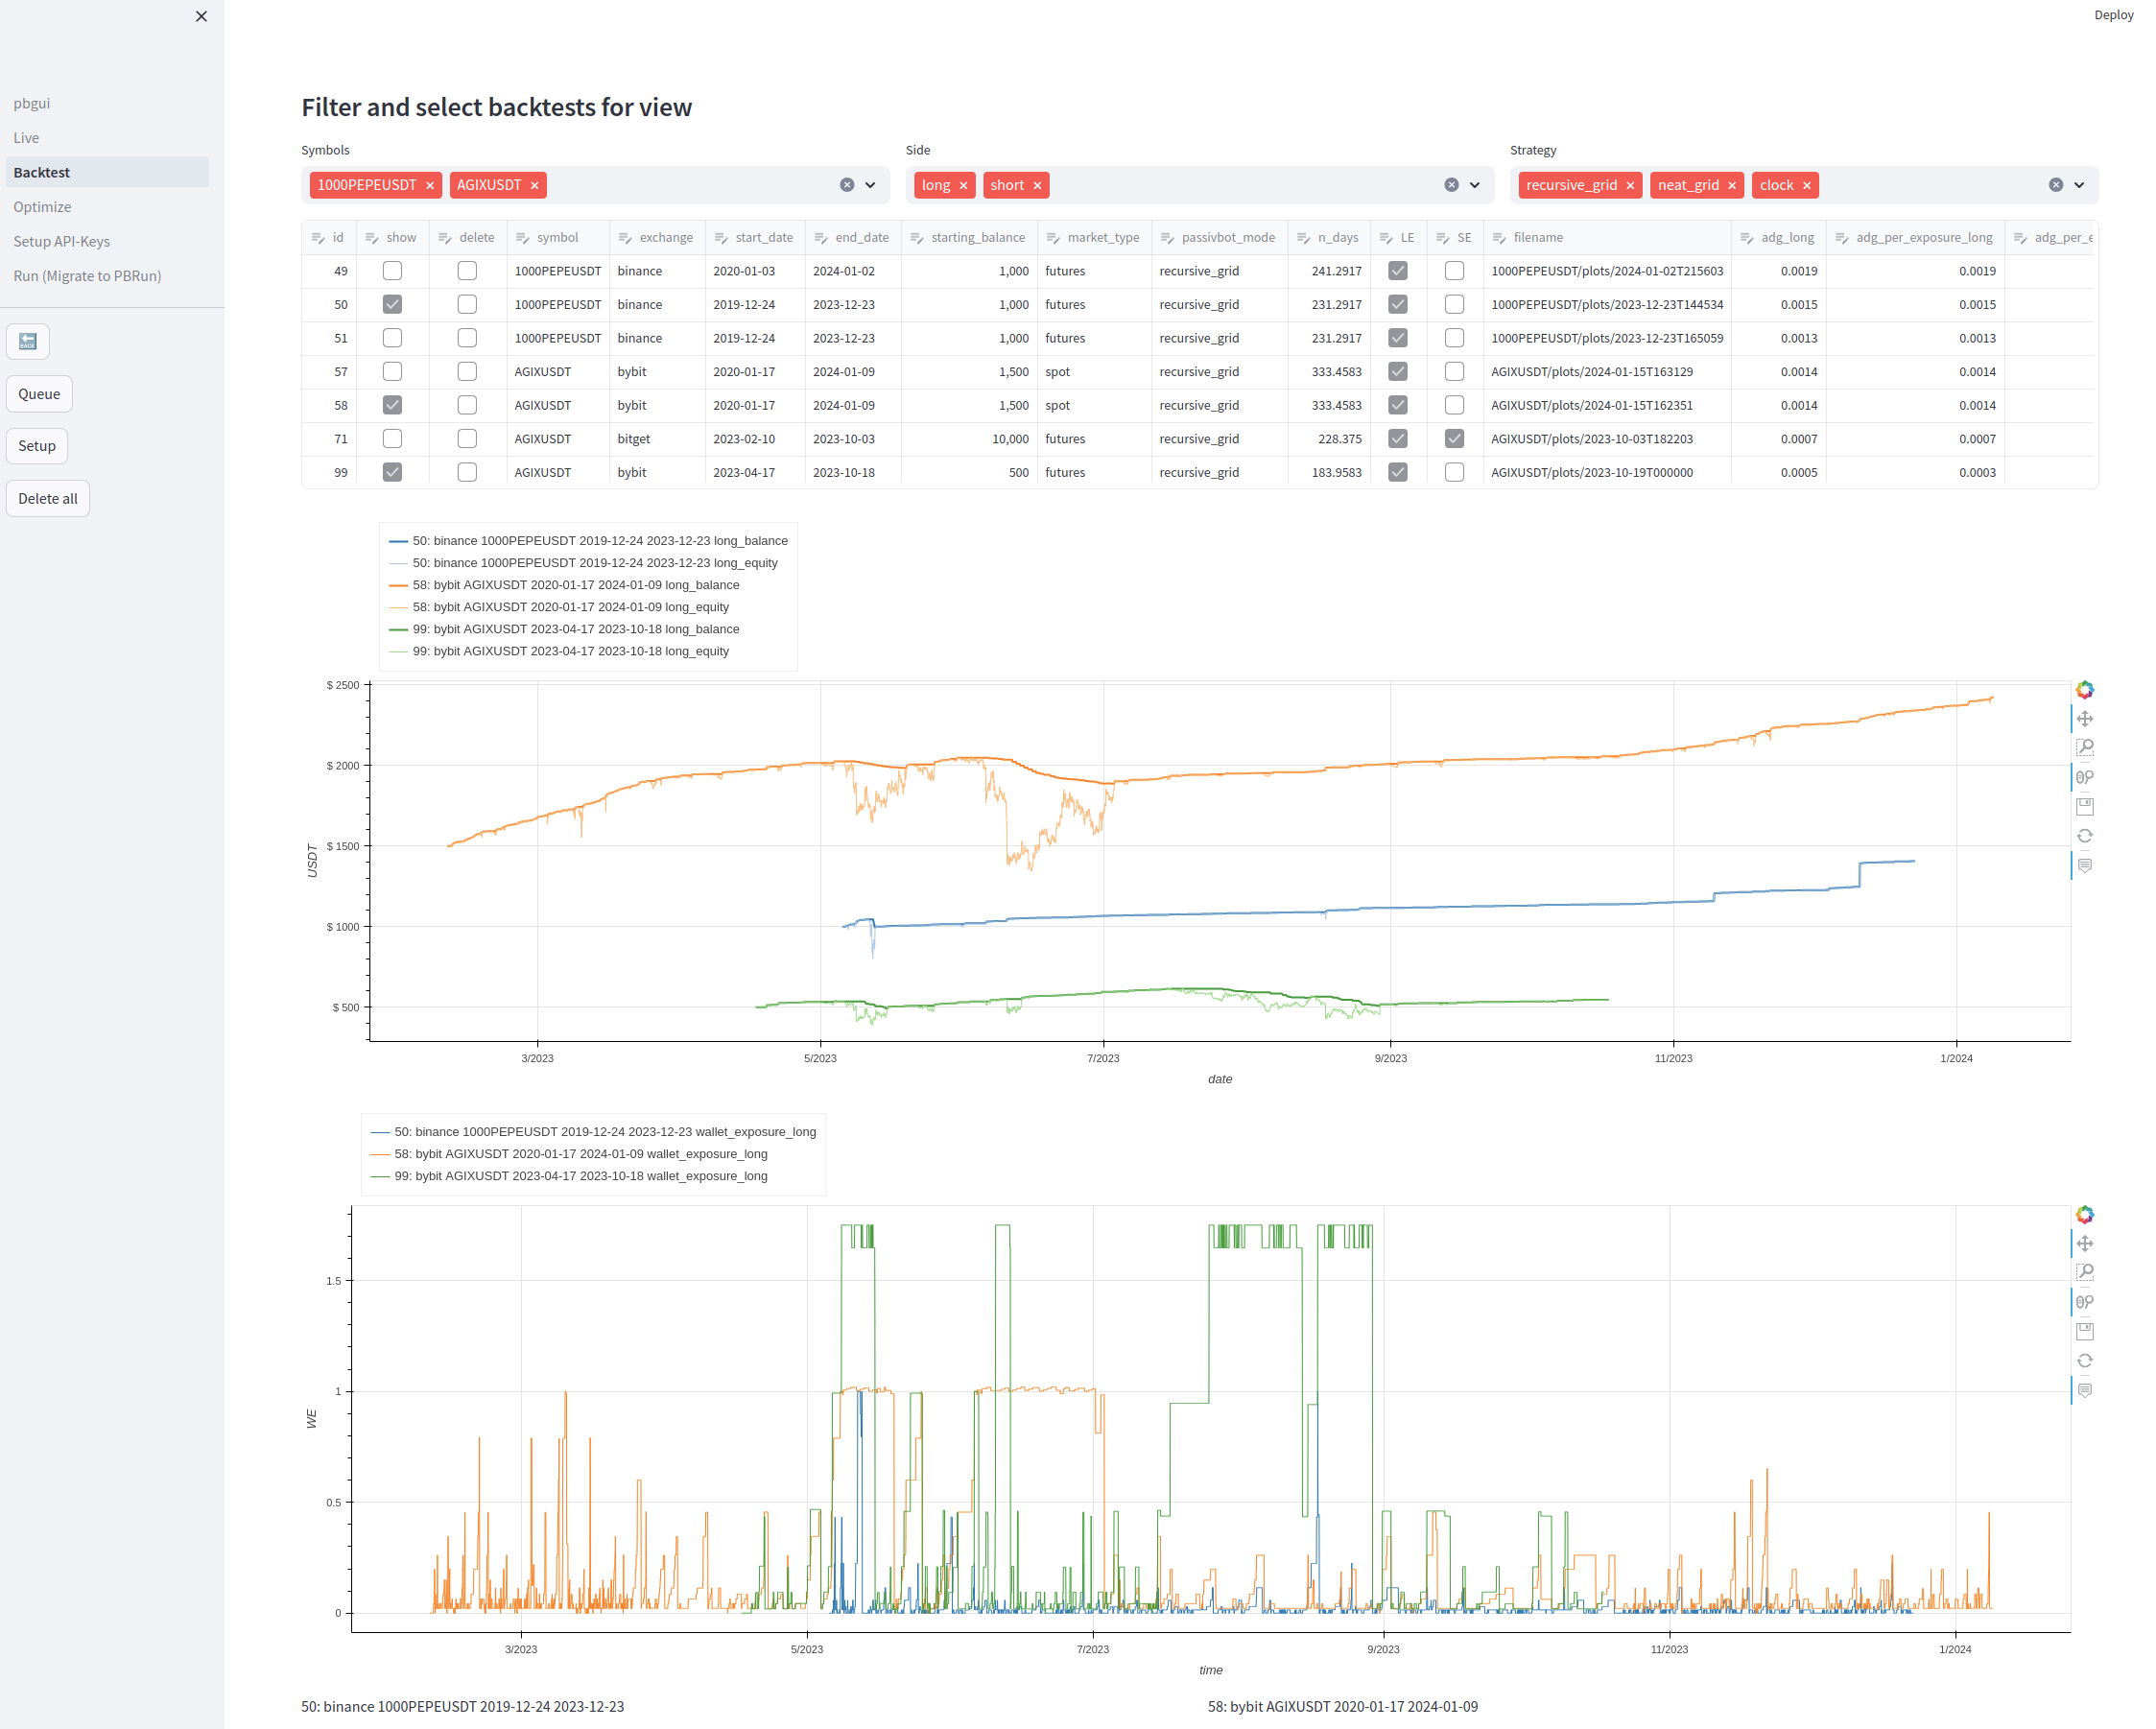Close the sidebar with the X
Image resolution: width=2156 pixels, height=1729 pixels.
click(x=201, y=16)
